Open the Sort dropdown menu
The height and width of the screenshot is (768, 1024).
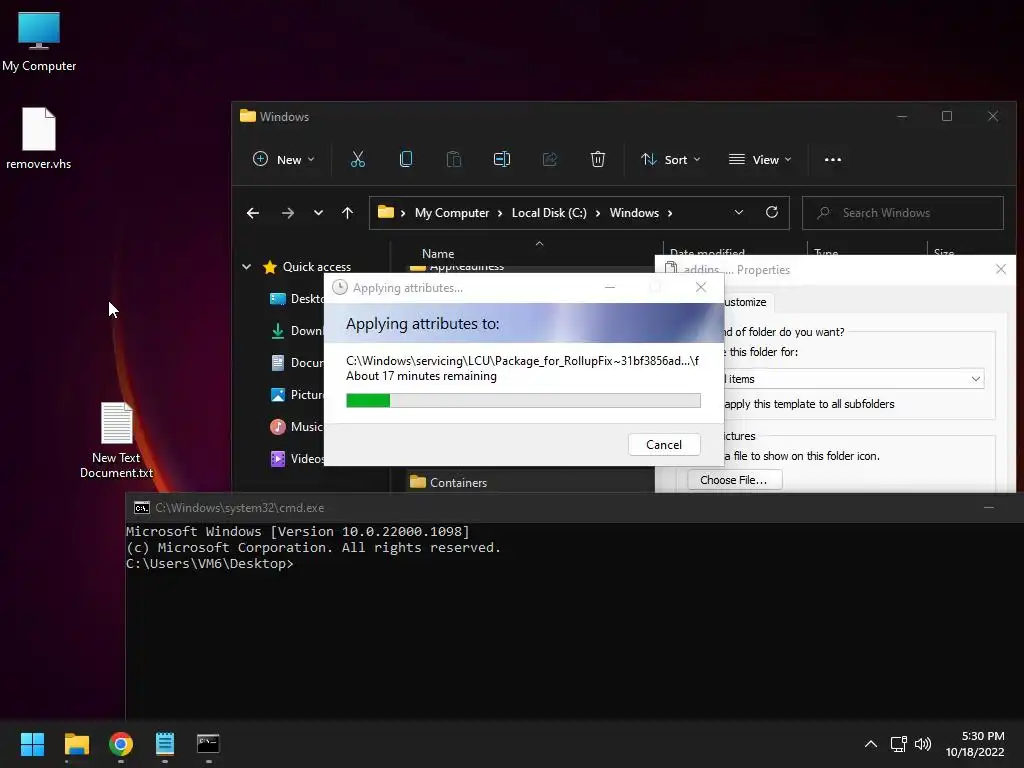(x=671, y=159)
